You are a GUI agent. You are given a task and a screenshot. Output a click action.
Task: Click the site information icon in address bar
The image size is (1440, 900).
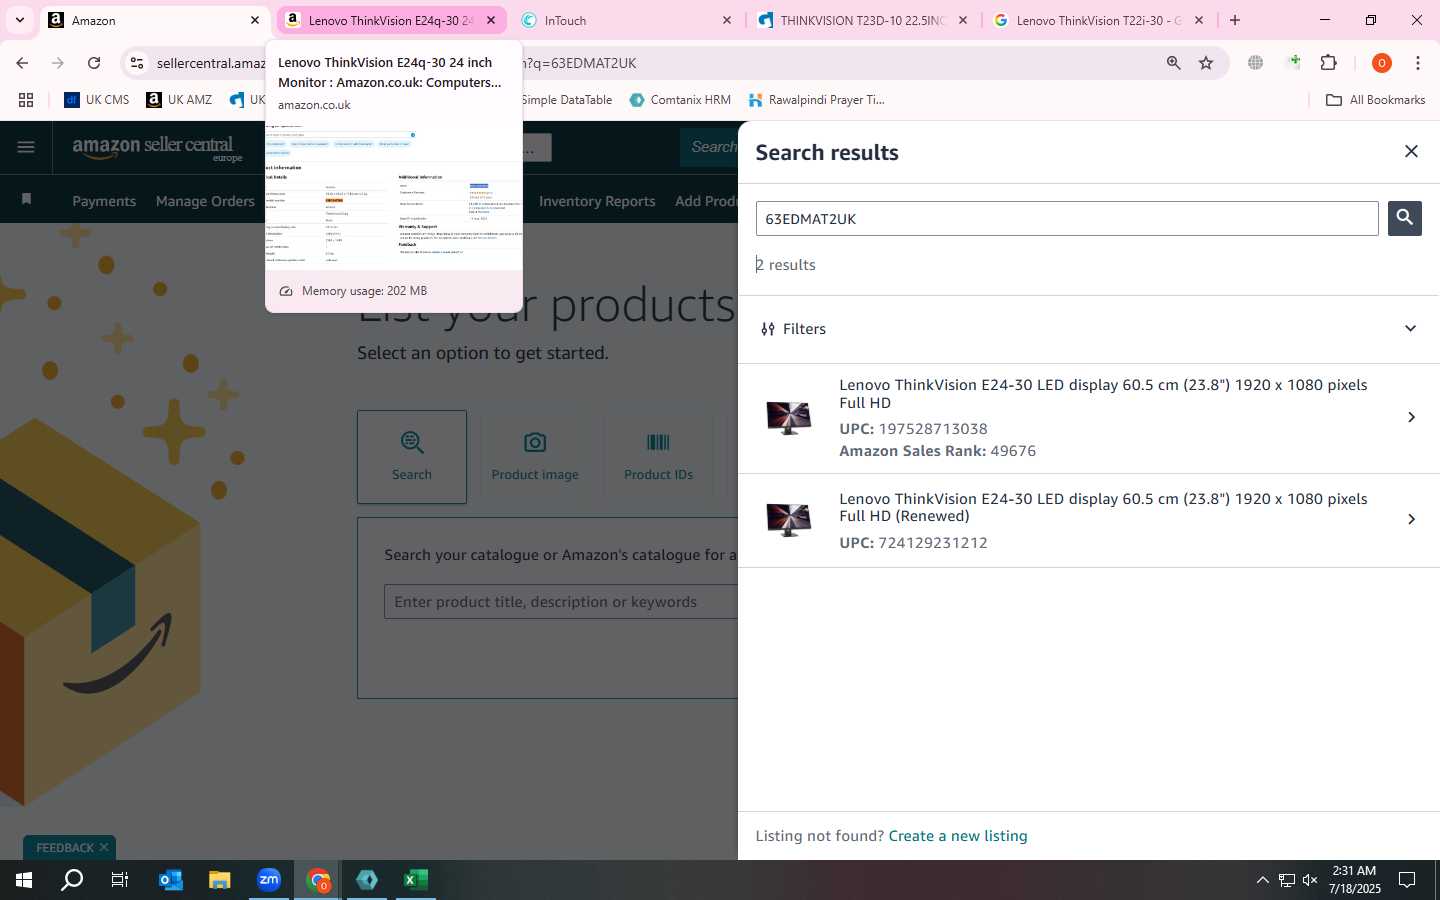point(137,63)
